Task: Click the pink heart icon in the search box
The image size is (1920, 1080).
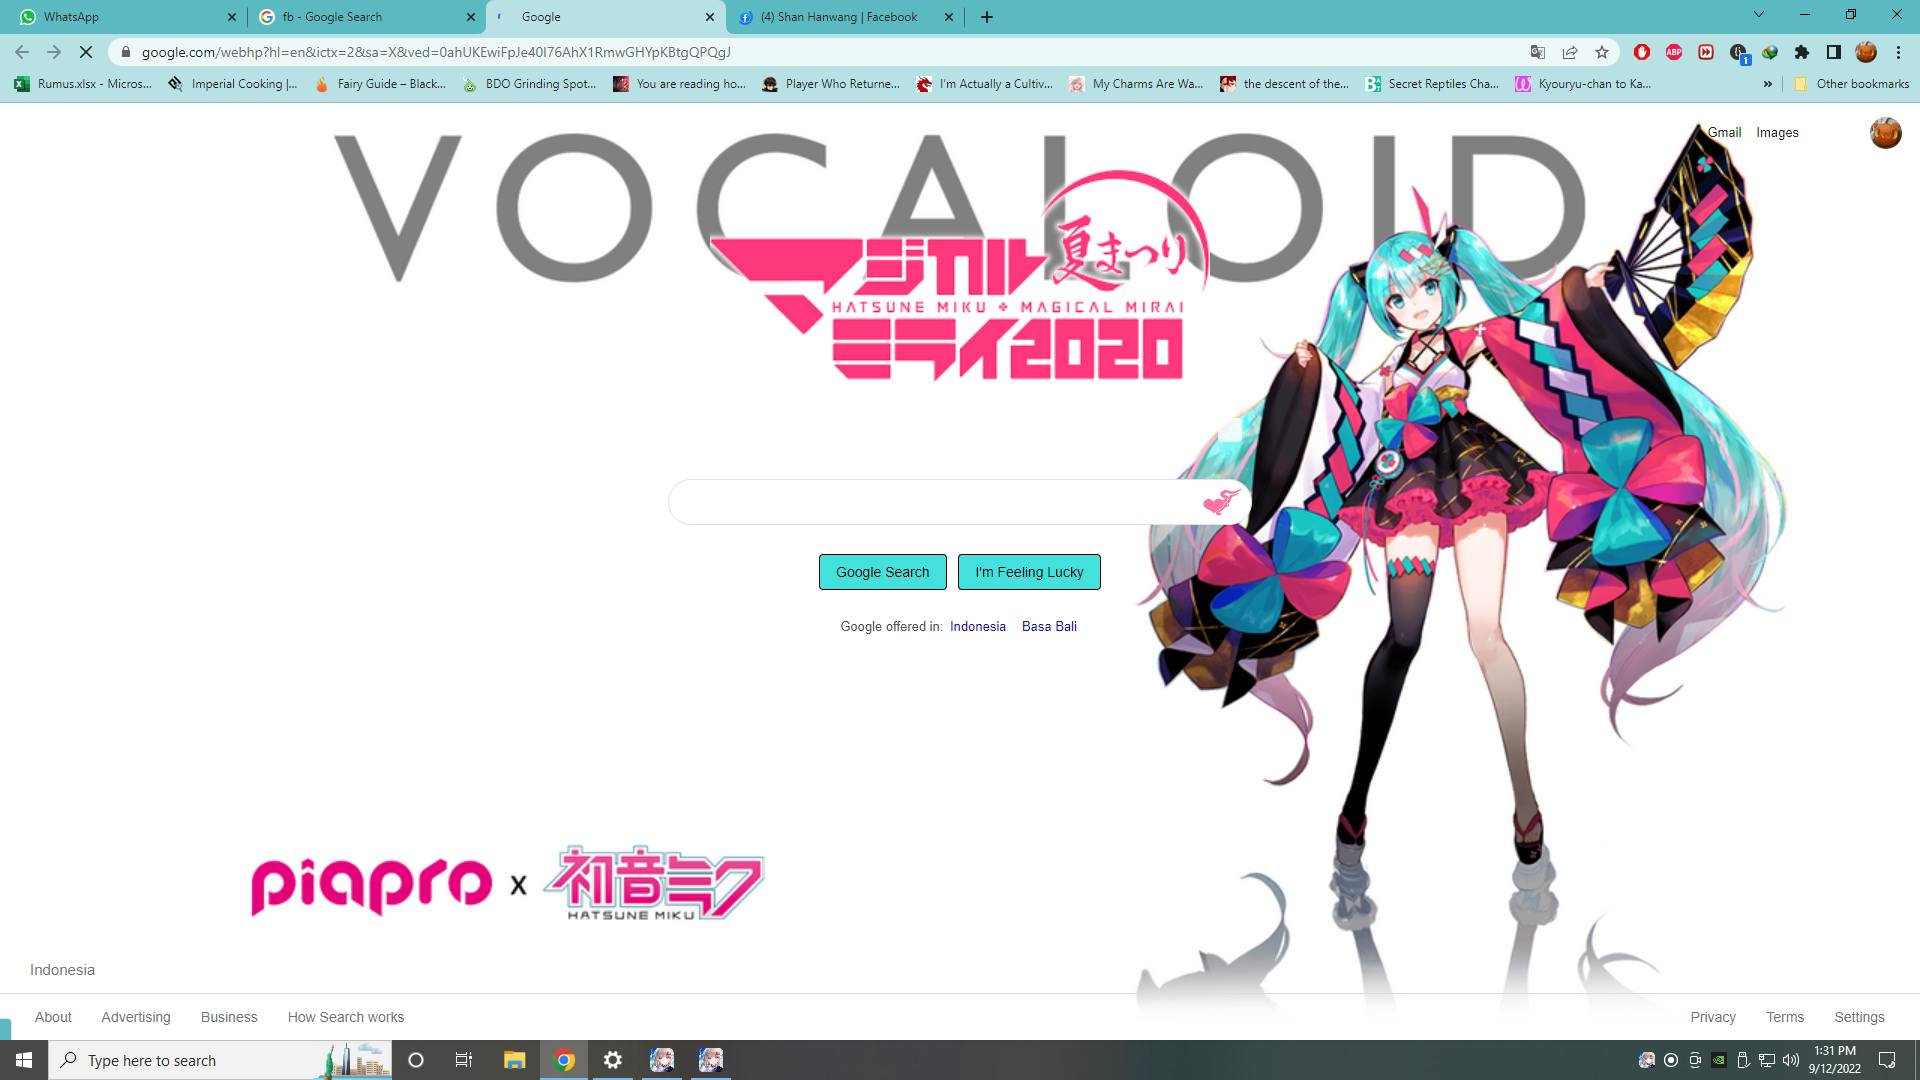Action: pyautogui.click(x=1220, y=502)
